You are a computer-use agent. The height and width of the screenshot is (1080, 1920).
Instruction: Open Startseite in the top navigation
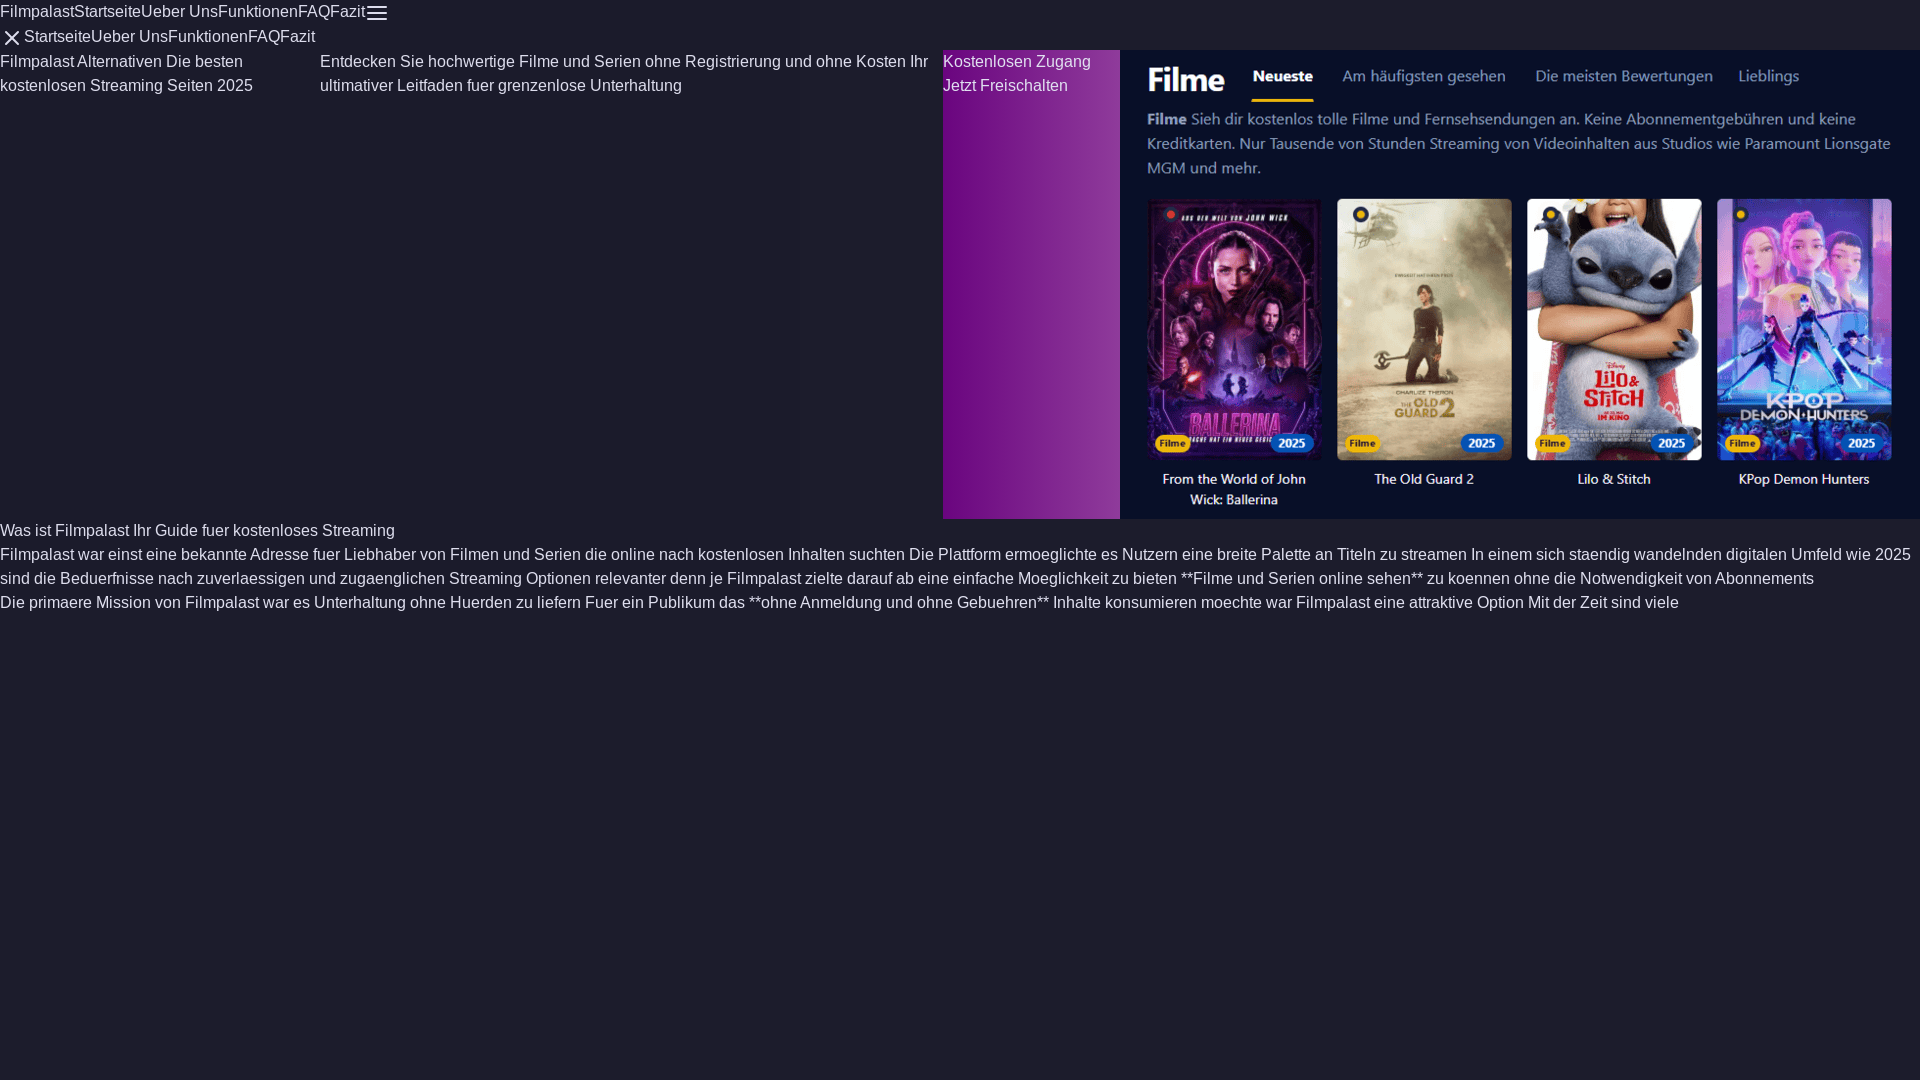(108, 12)
